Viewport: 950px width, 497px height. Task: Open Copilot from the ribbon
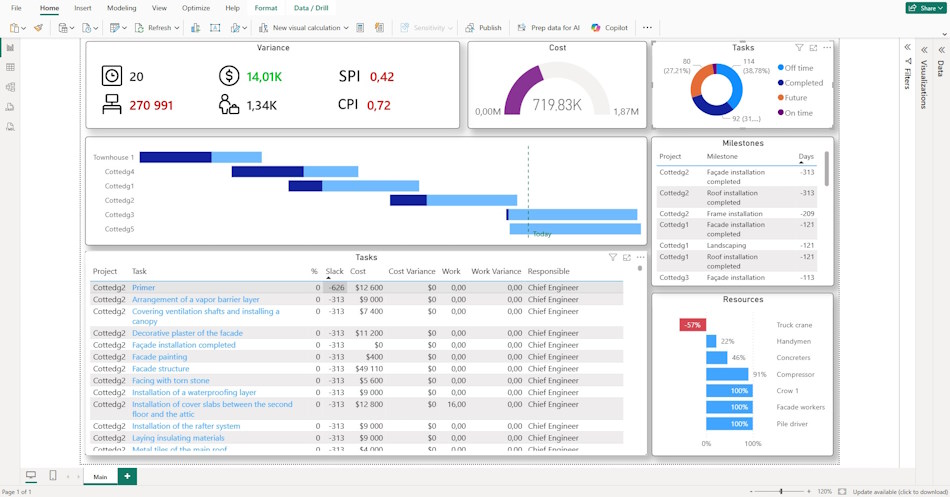click(610, 28)
